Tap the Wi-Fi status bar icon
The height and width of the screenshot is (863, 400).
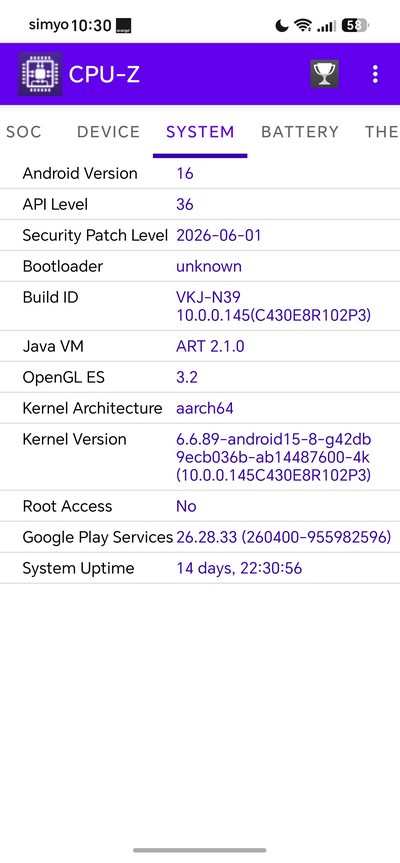click(x=303, y=25)
